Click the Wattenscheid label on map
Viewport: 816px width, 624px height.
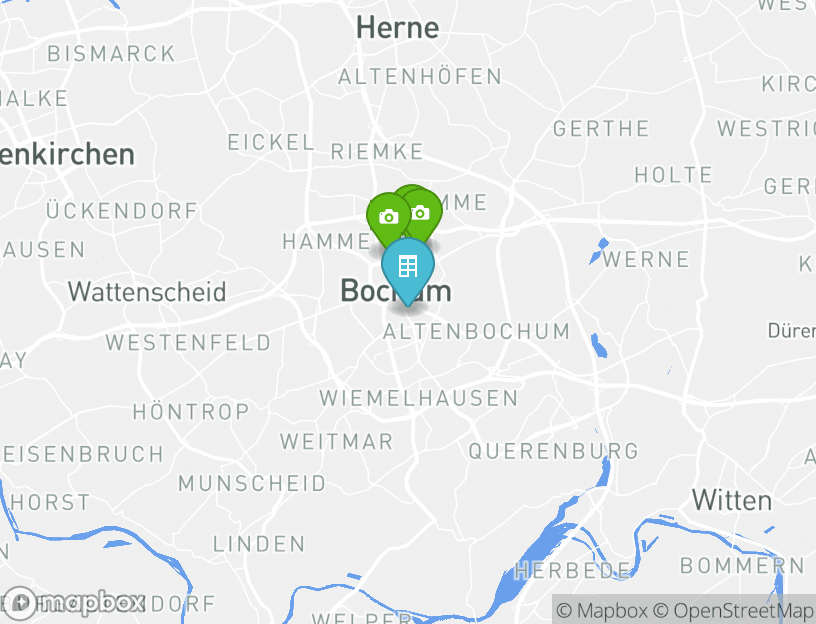147,291
